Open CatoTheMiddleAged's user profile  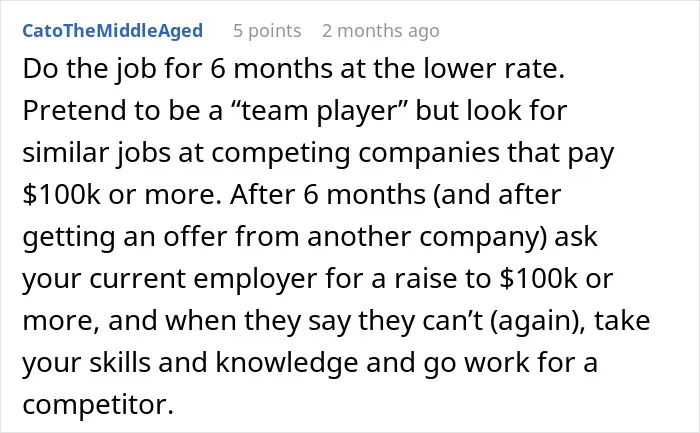pyautogui.click(x=112, y=31)
